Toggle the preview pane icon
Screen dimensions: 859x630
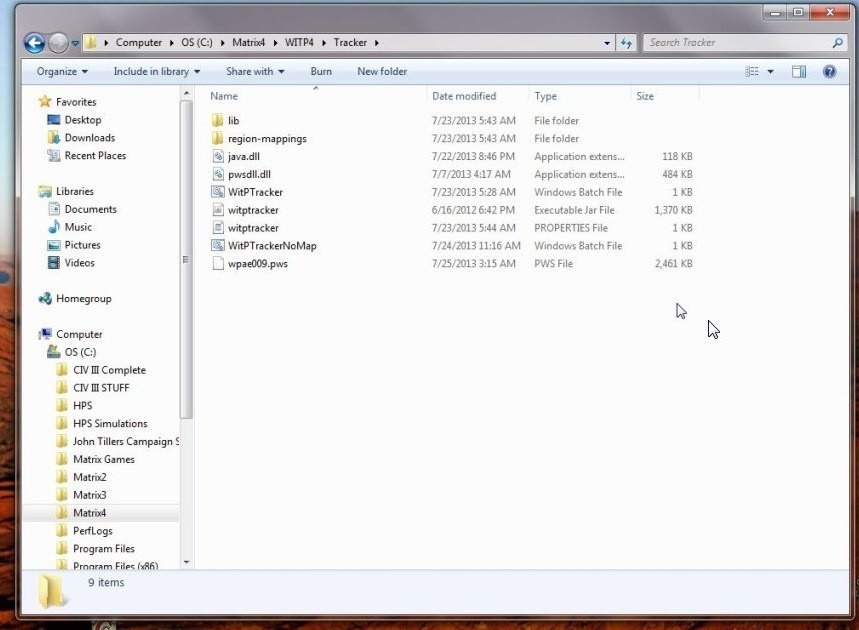click(799, 72)
